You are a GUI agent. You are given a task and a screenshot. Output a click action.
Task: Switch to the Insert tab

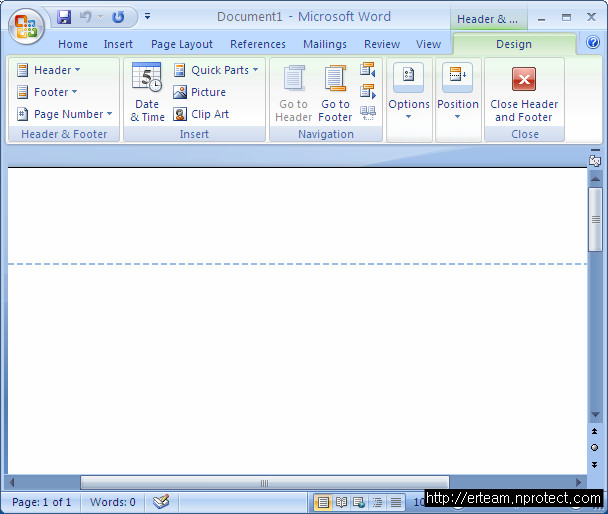coord(118,44)
